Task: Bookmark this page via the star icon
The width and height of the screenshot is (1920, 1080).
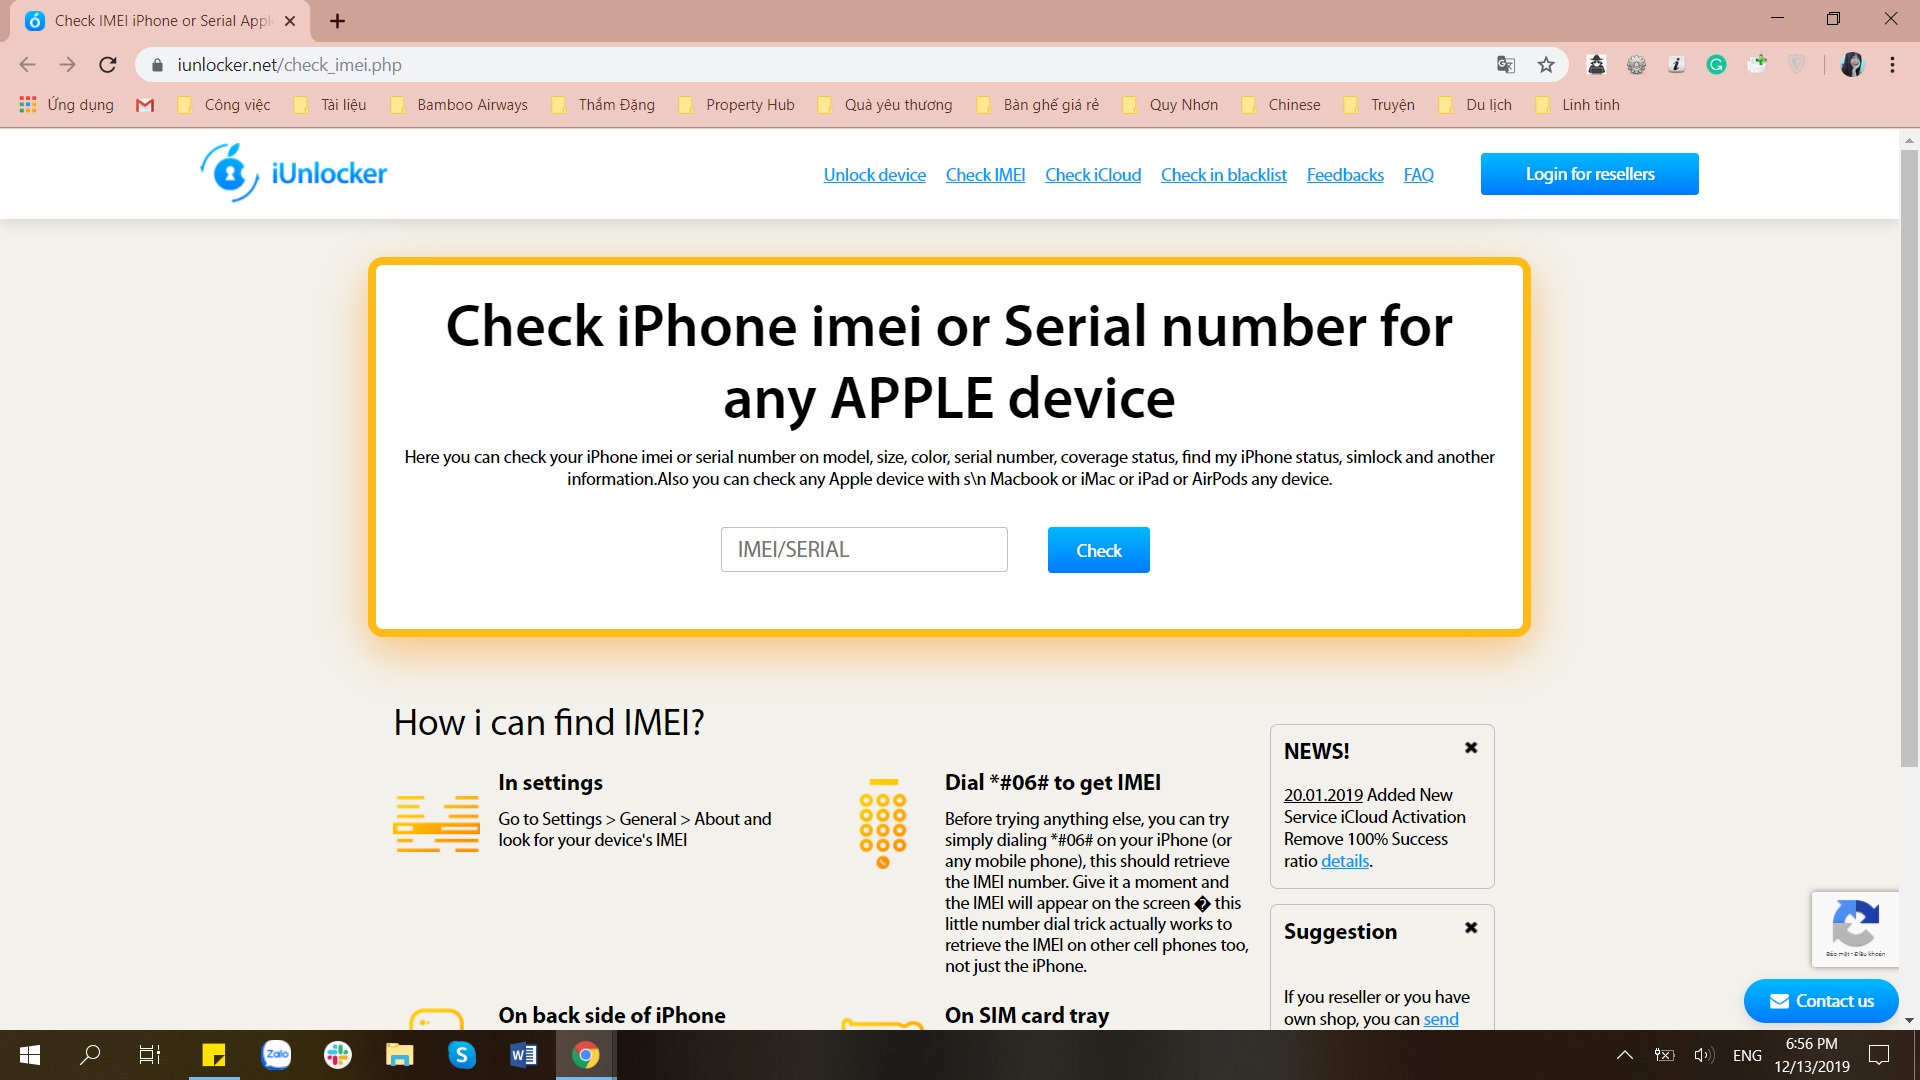Action: pos(1546,64)
